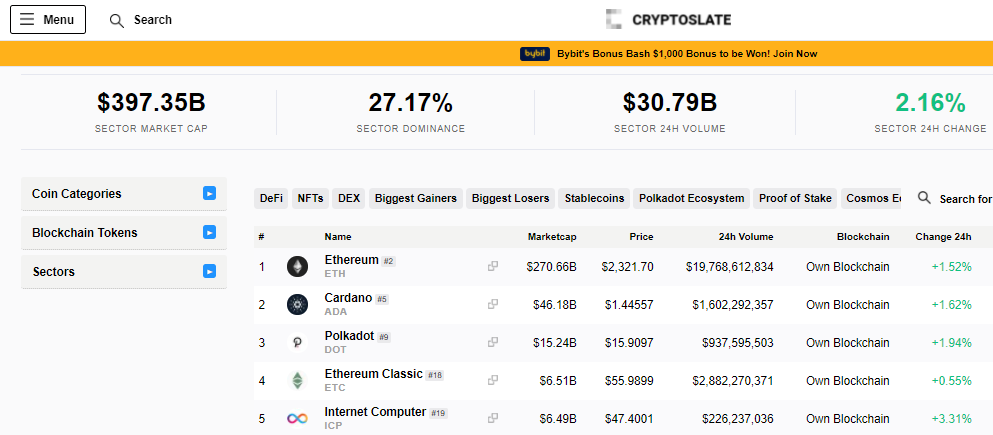Click the Ethereum #2 rank badge
993x435 pixels.
(388, 262)
